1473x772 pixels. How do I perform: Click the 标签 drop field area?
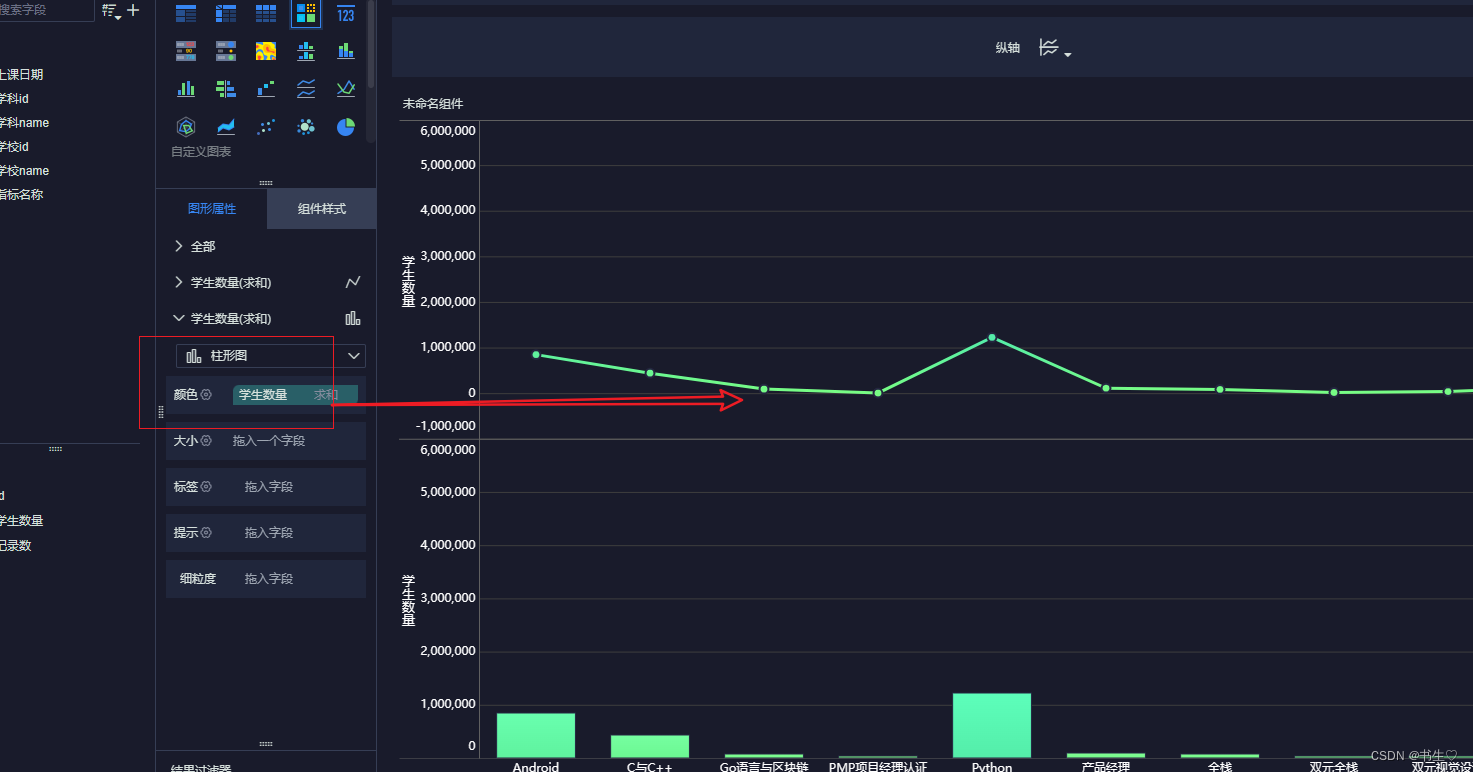click(x=266, y=487)
